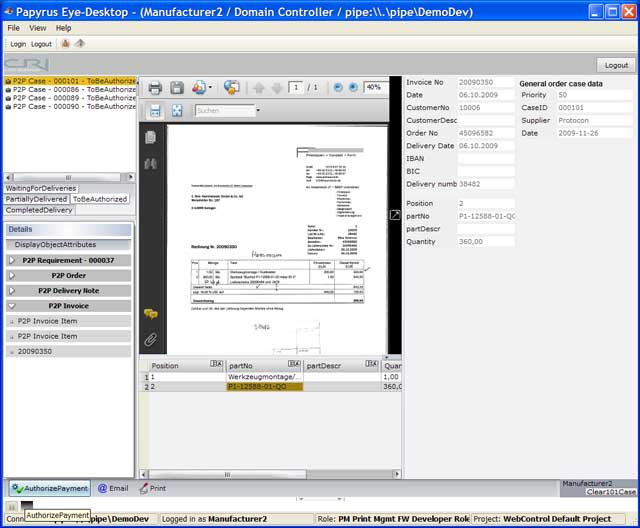Open the share icon's dropdown arrow
The width and height of the screenshot is (640, 528).
[210, 87]
